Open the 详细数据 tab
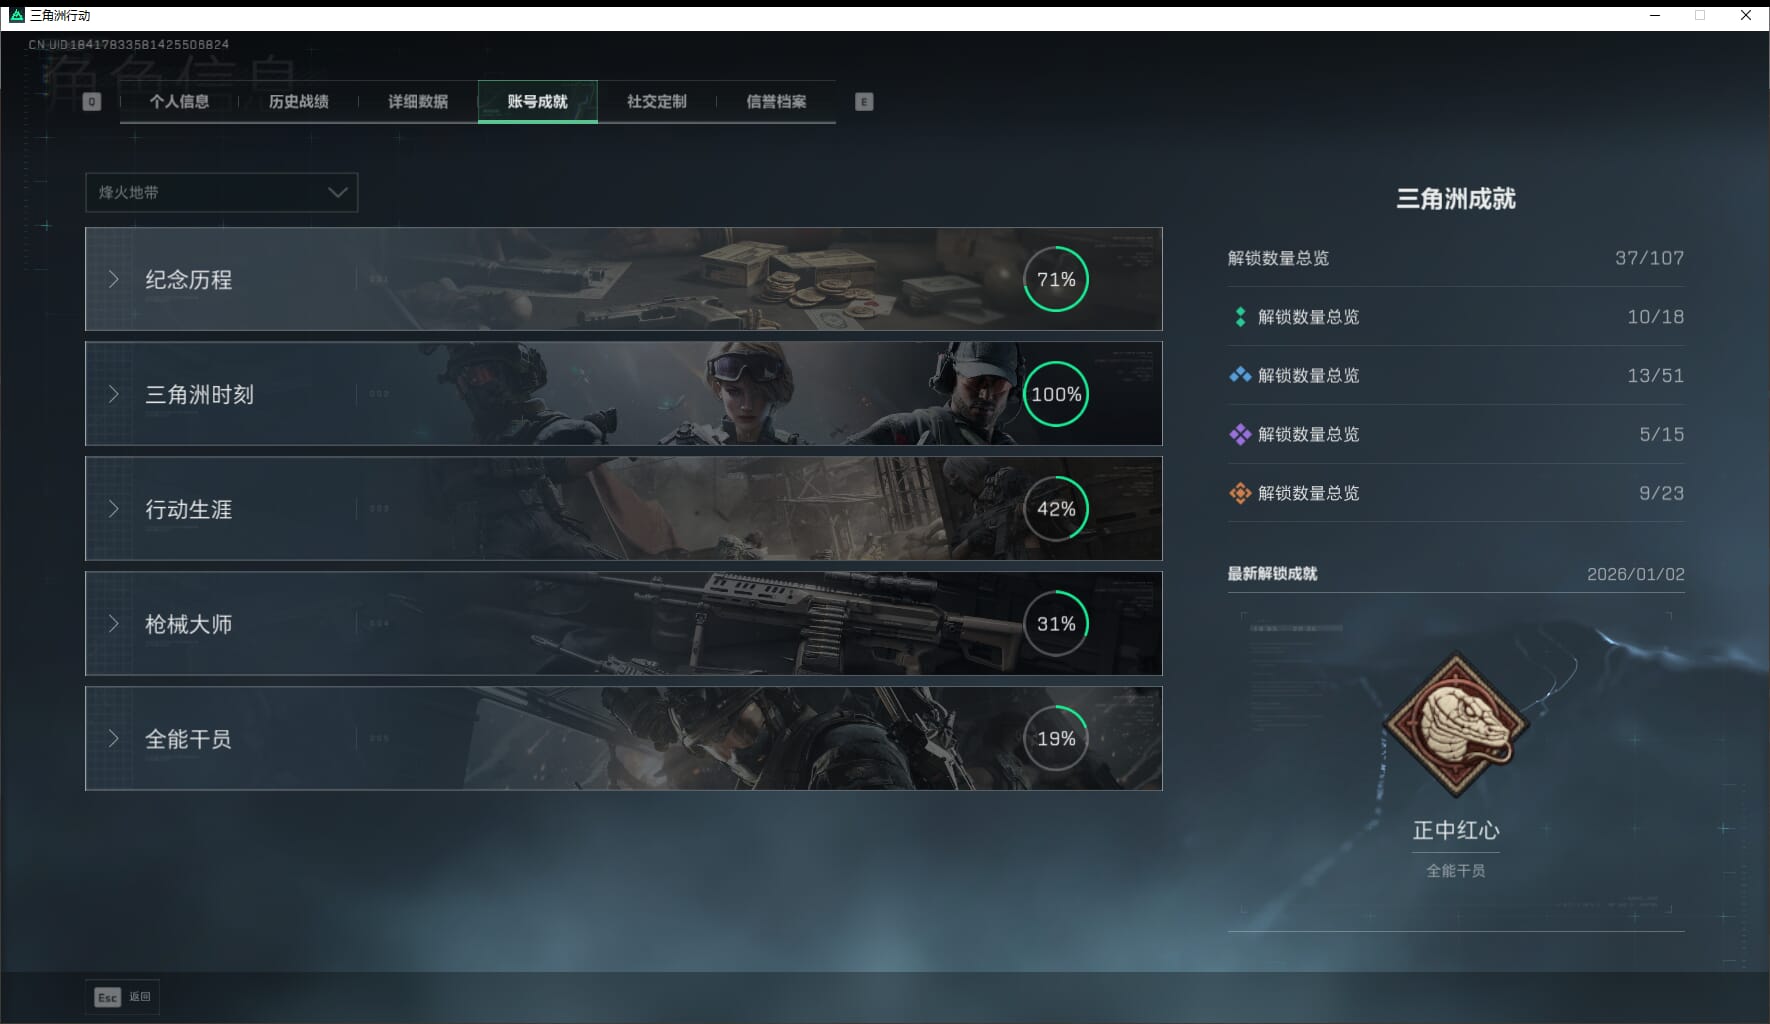Image resolution: width=1770 pixels, height=1024 pixels. tap(418, 101)
